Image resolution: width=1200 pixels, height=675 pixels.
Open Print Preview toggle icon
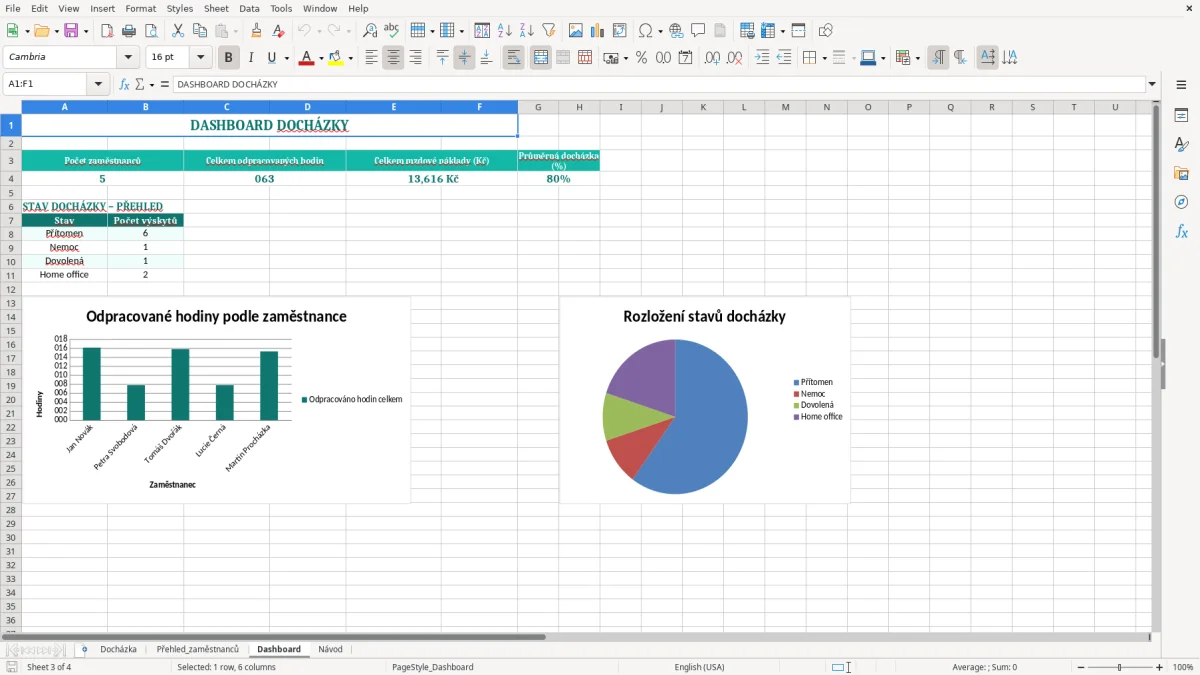pos(150,31)
